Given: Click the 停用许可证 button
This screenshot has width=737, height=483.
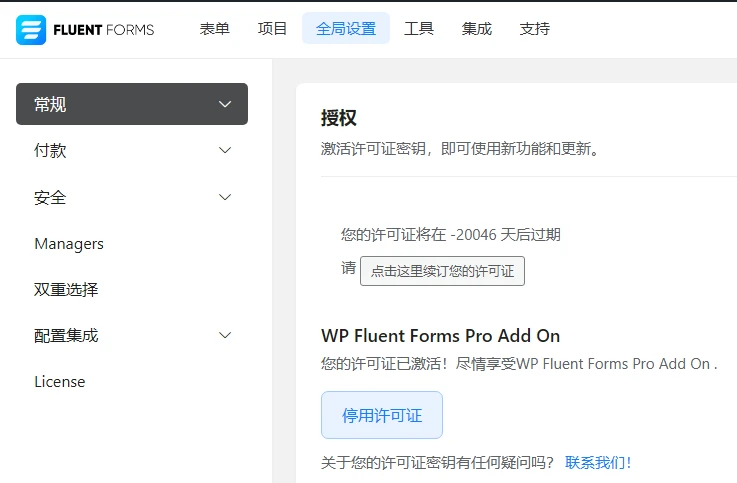Looking at the screenshot, I should pos(382,415).
